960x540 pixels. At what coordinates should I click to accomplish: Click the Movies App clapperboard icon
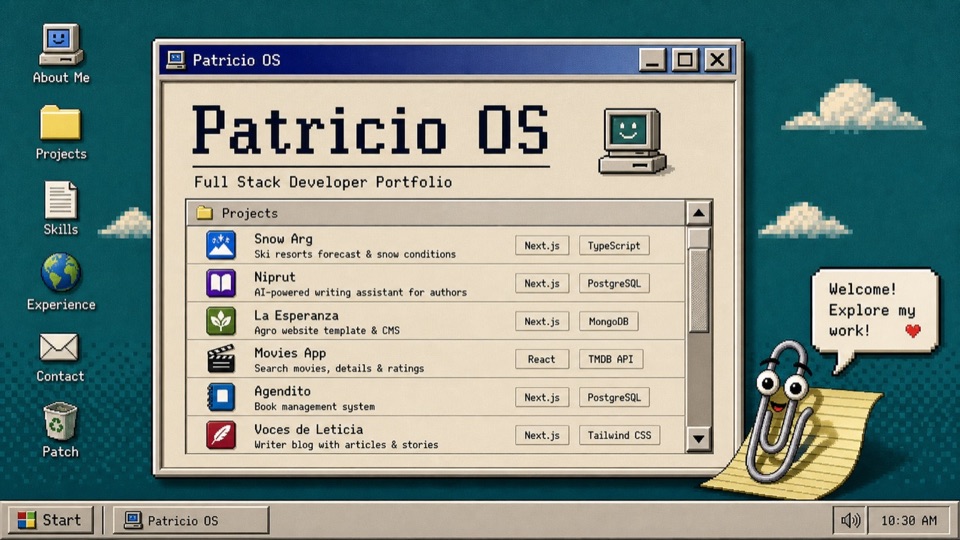221,359
